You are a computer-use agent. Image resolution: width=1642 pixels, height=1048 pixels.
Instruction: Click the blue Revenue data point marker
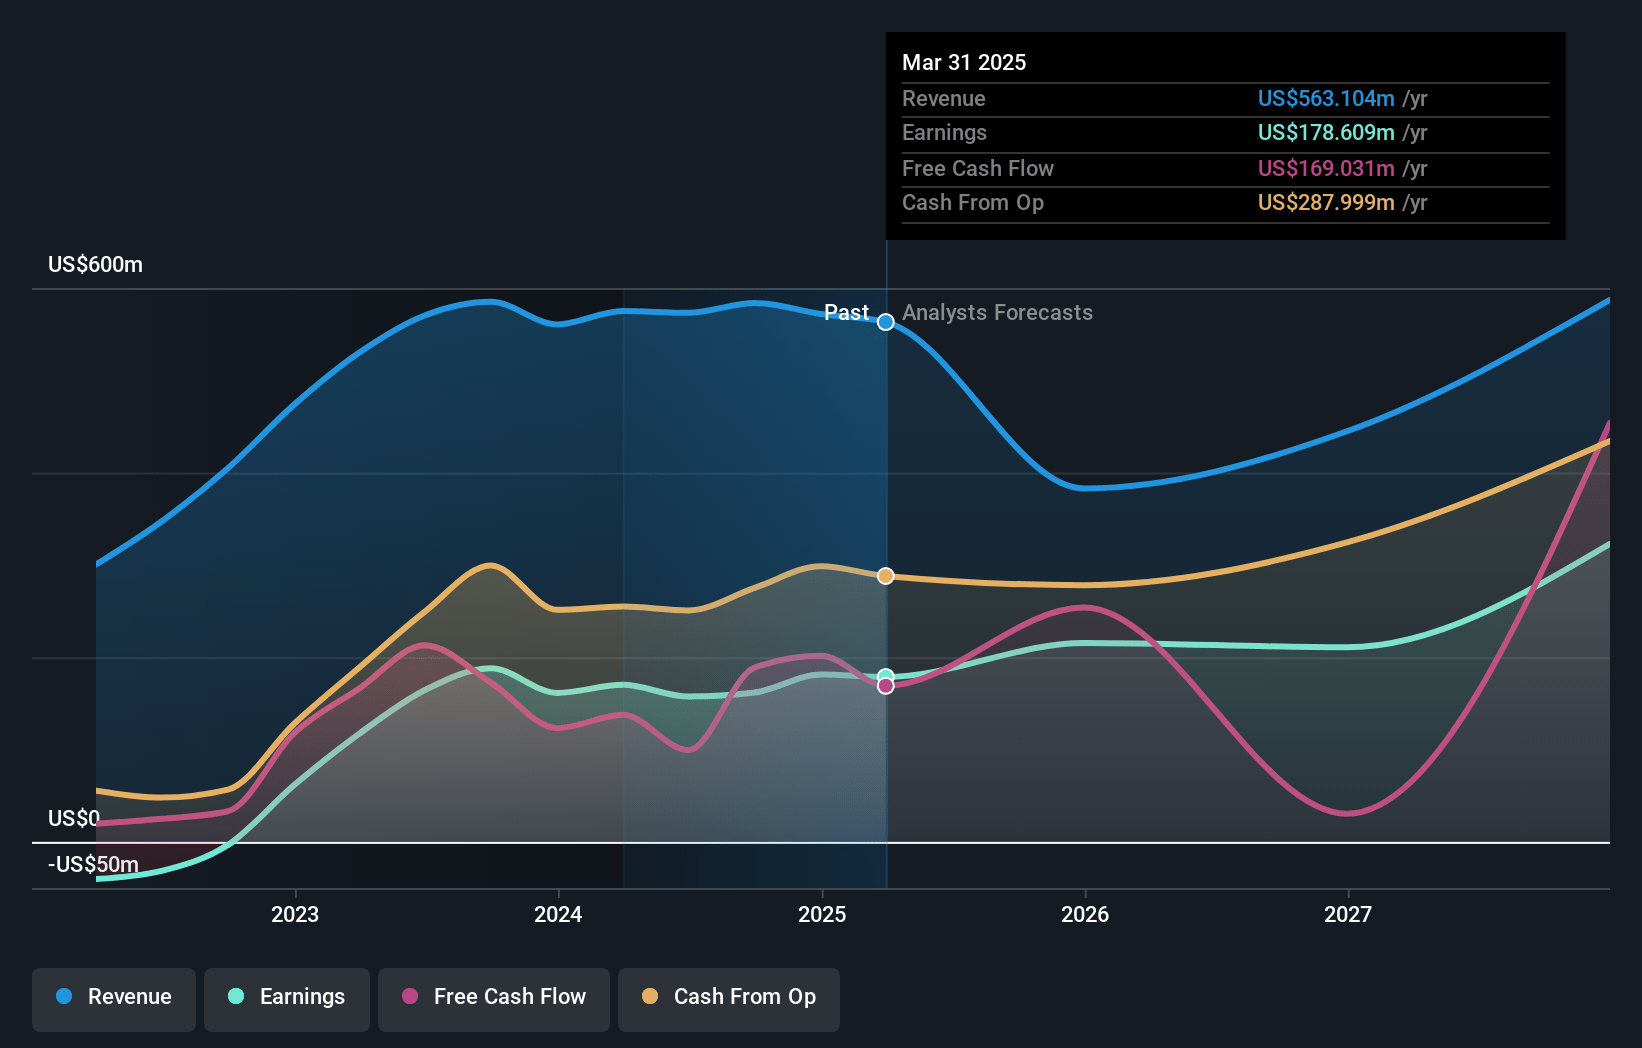[886, 322]
